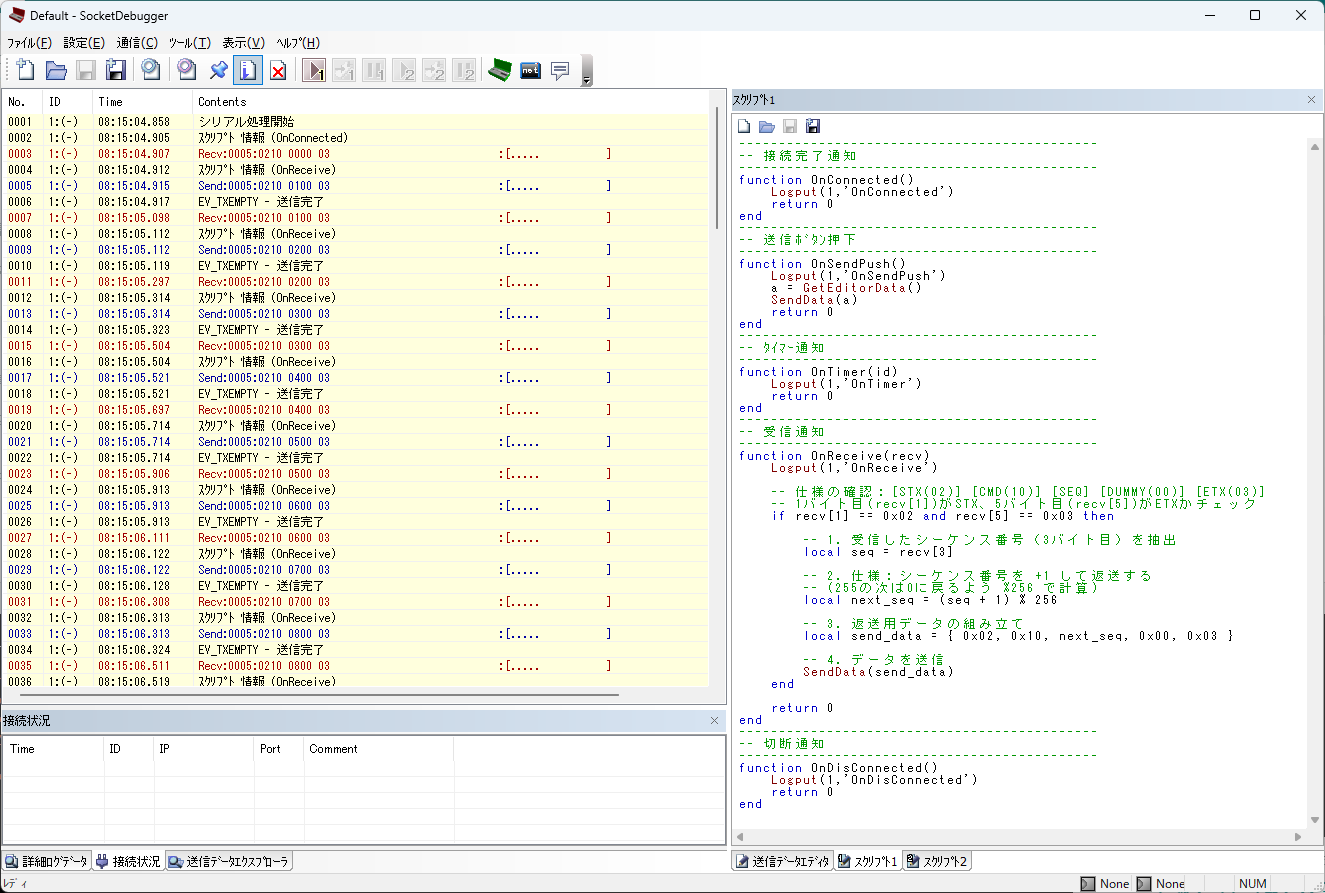Click the log list vertical scrollbar

pyautogui.click(x=717, y=168)
